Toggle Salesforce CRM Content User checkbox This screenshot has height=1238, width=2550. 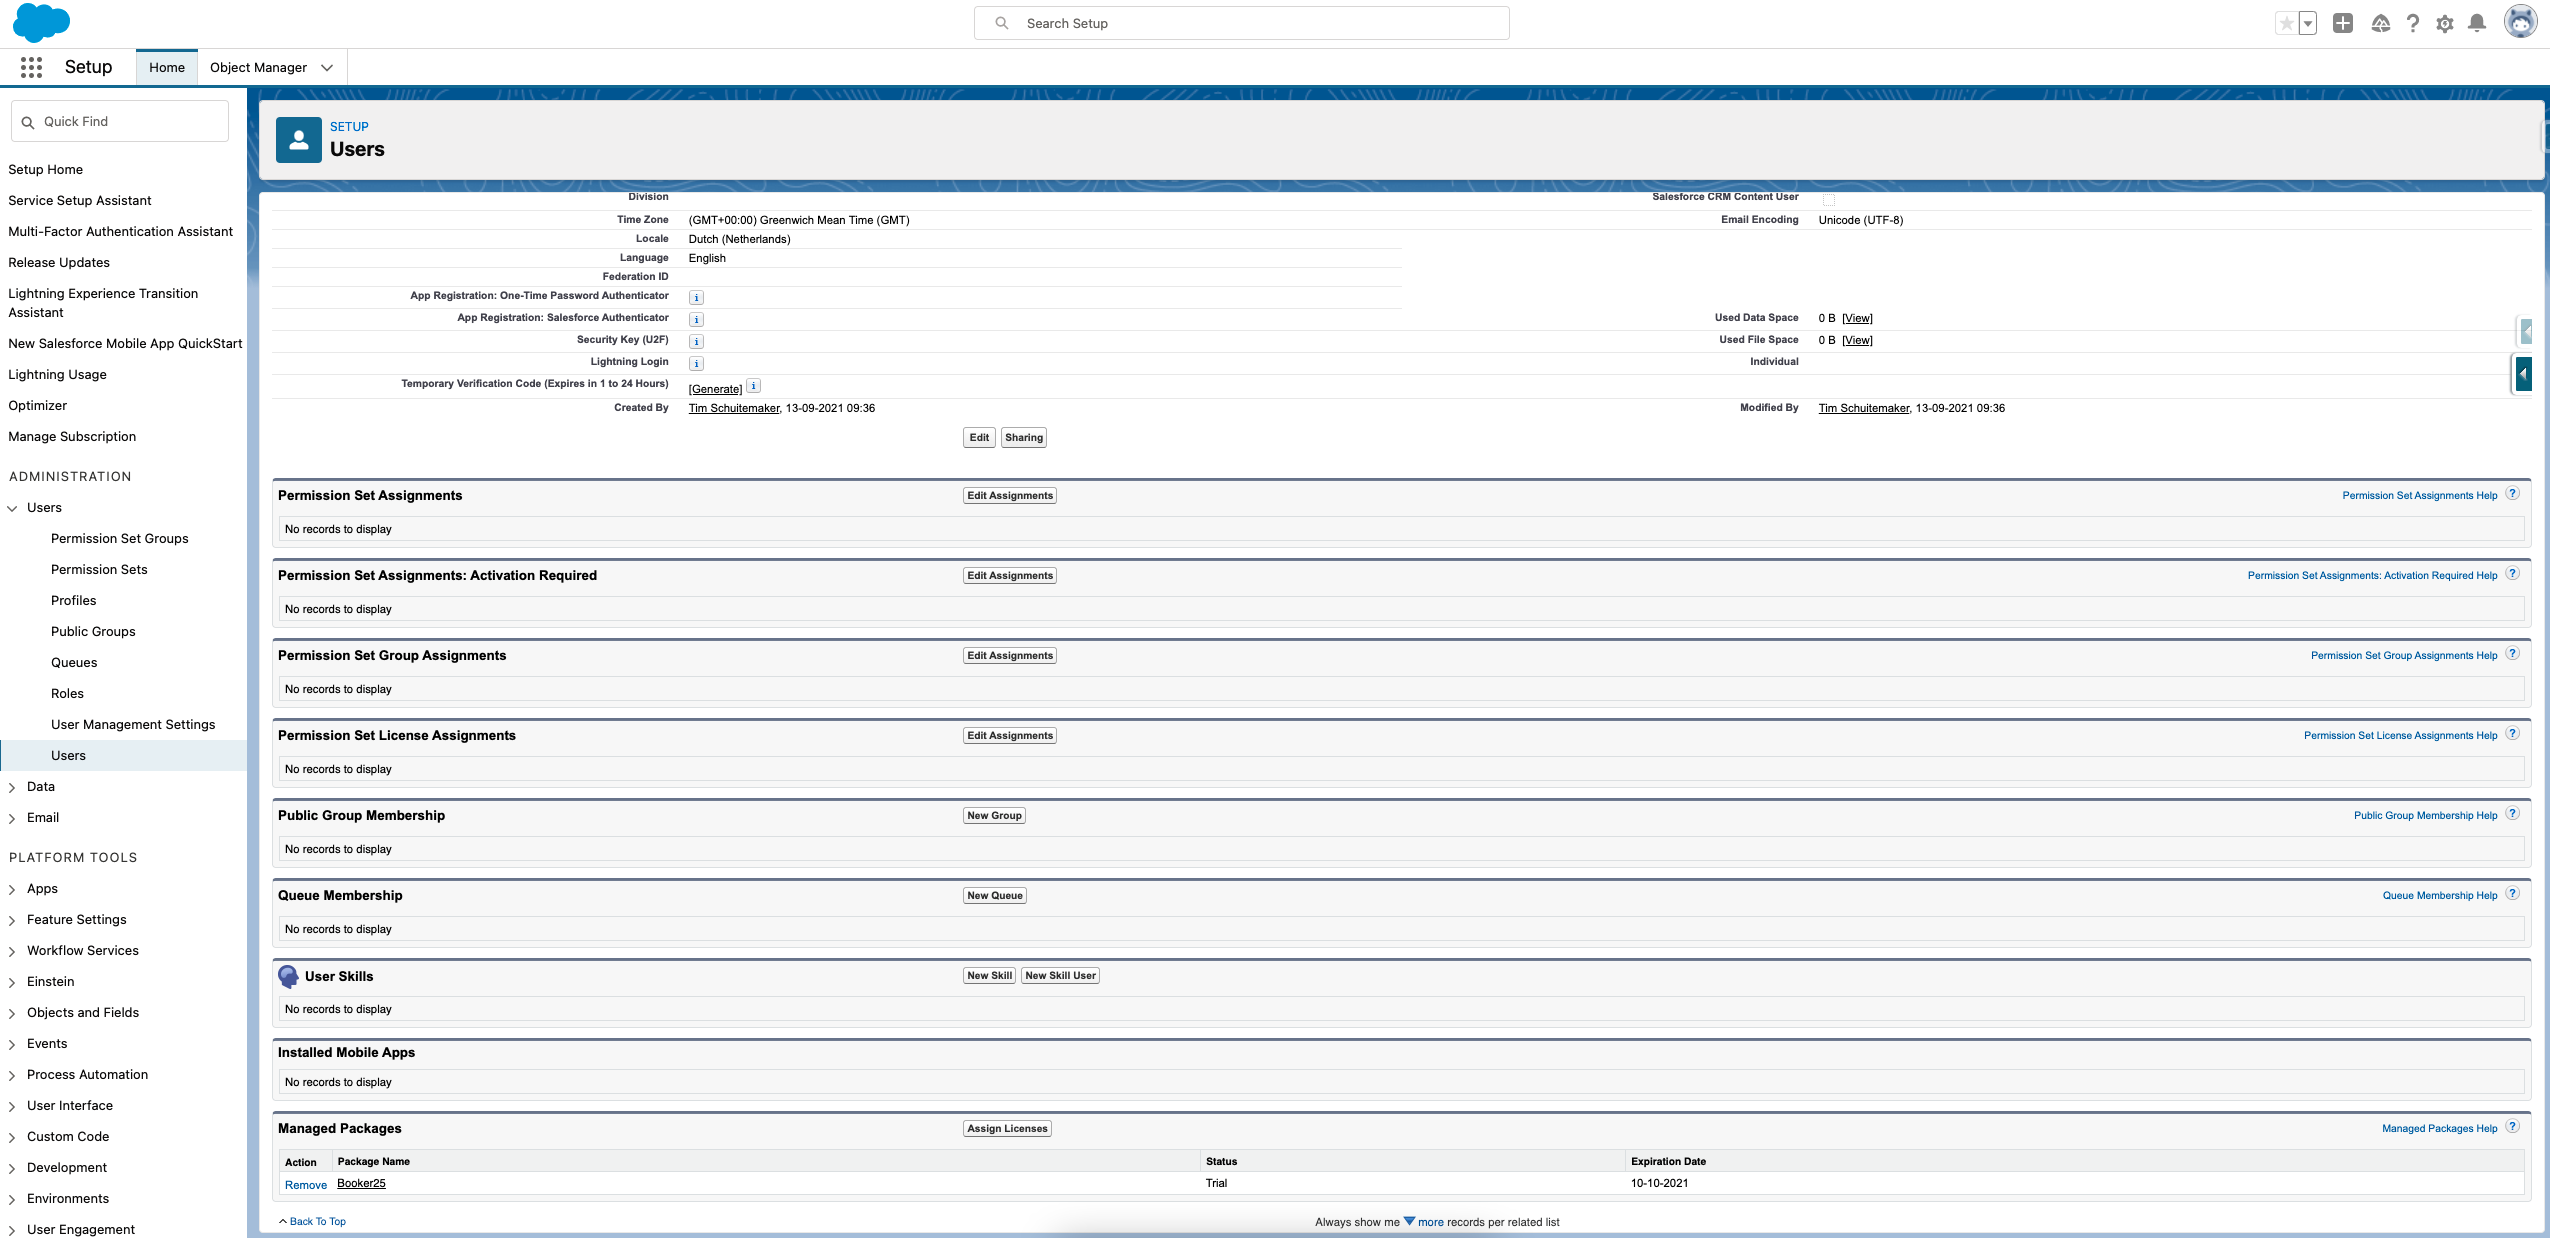(x=1828, y=199)
